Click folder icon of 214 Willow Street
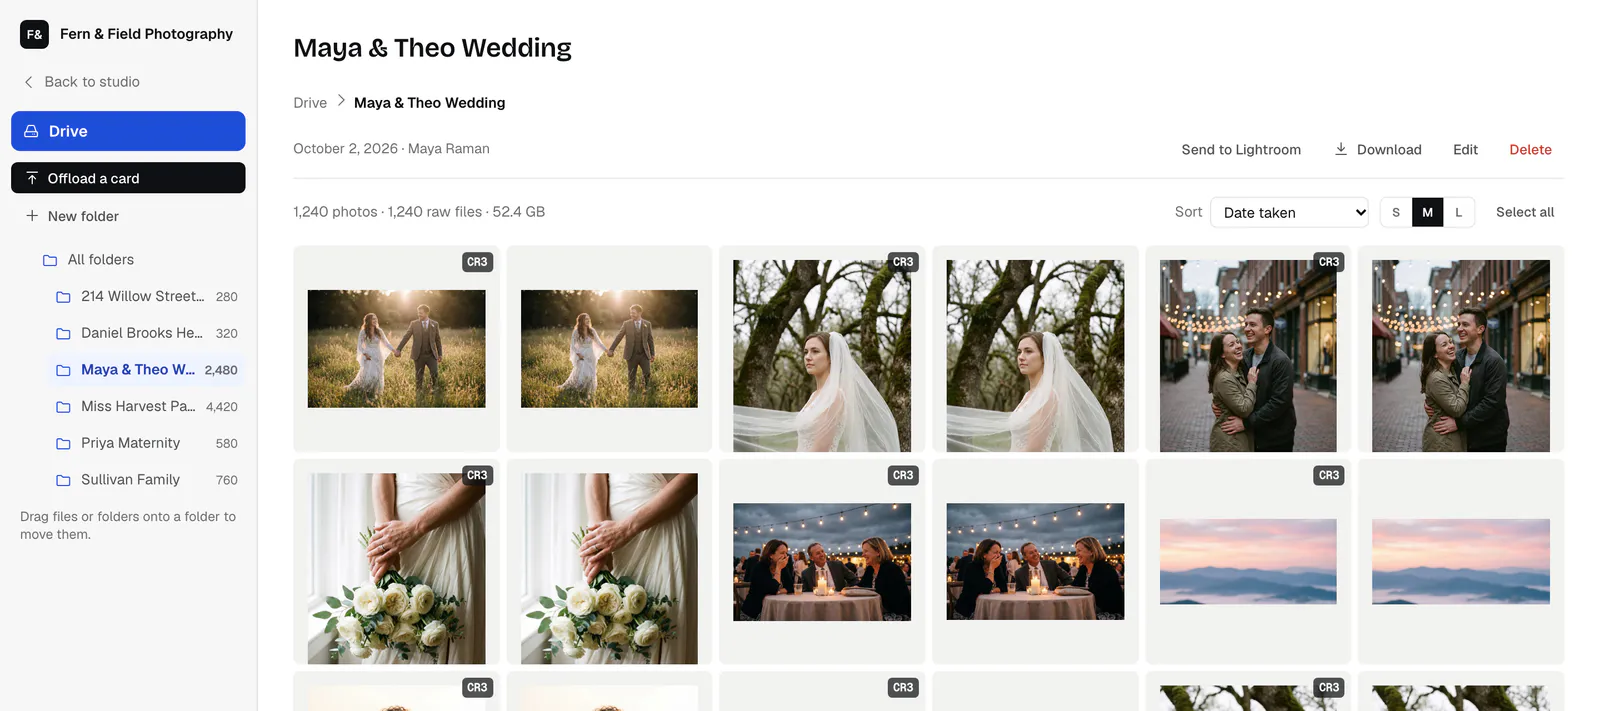 pos(63,297)
